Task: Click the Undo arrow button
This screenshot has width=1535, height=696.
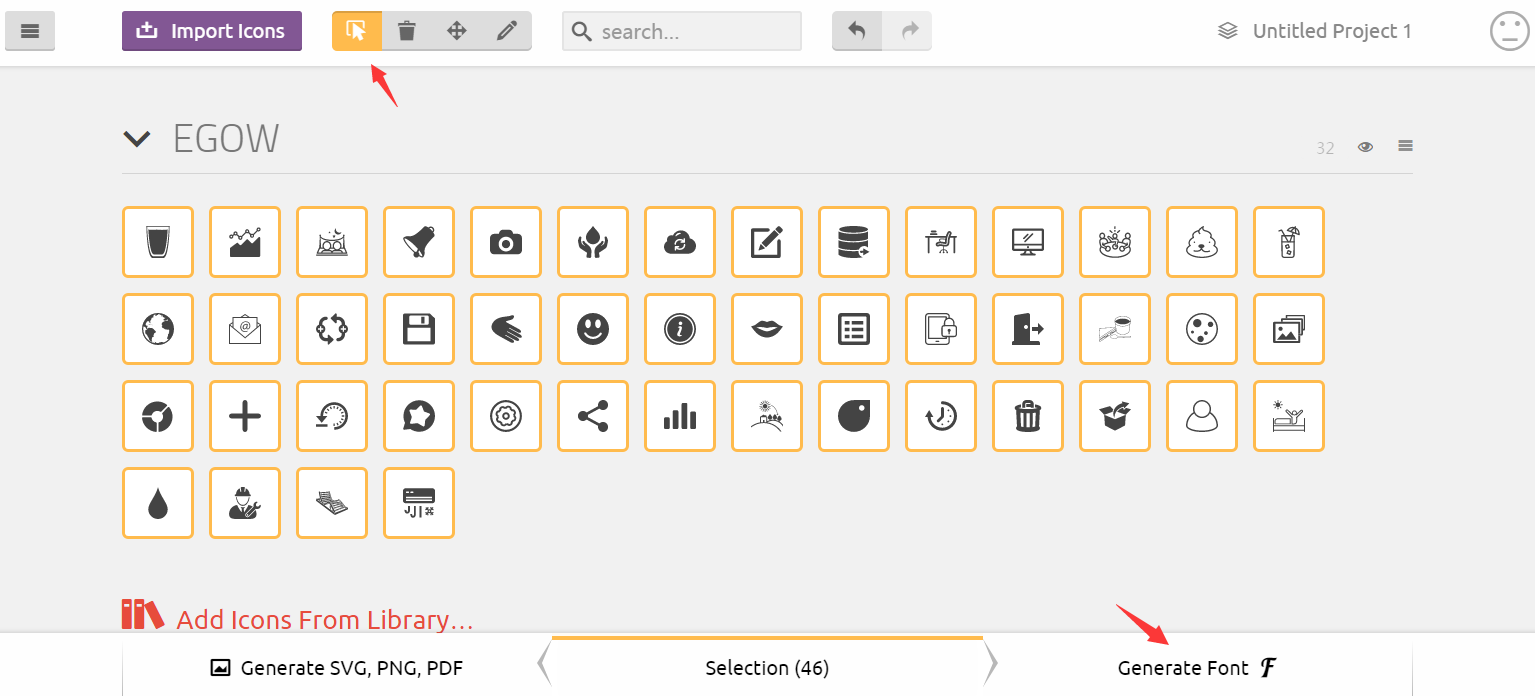Action: coord(857,31)
